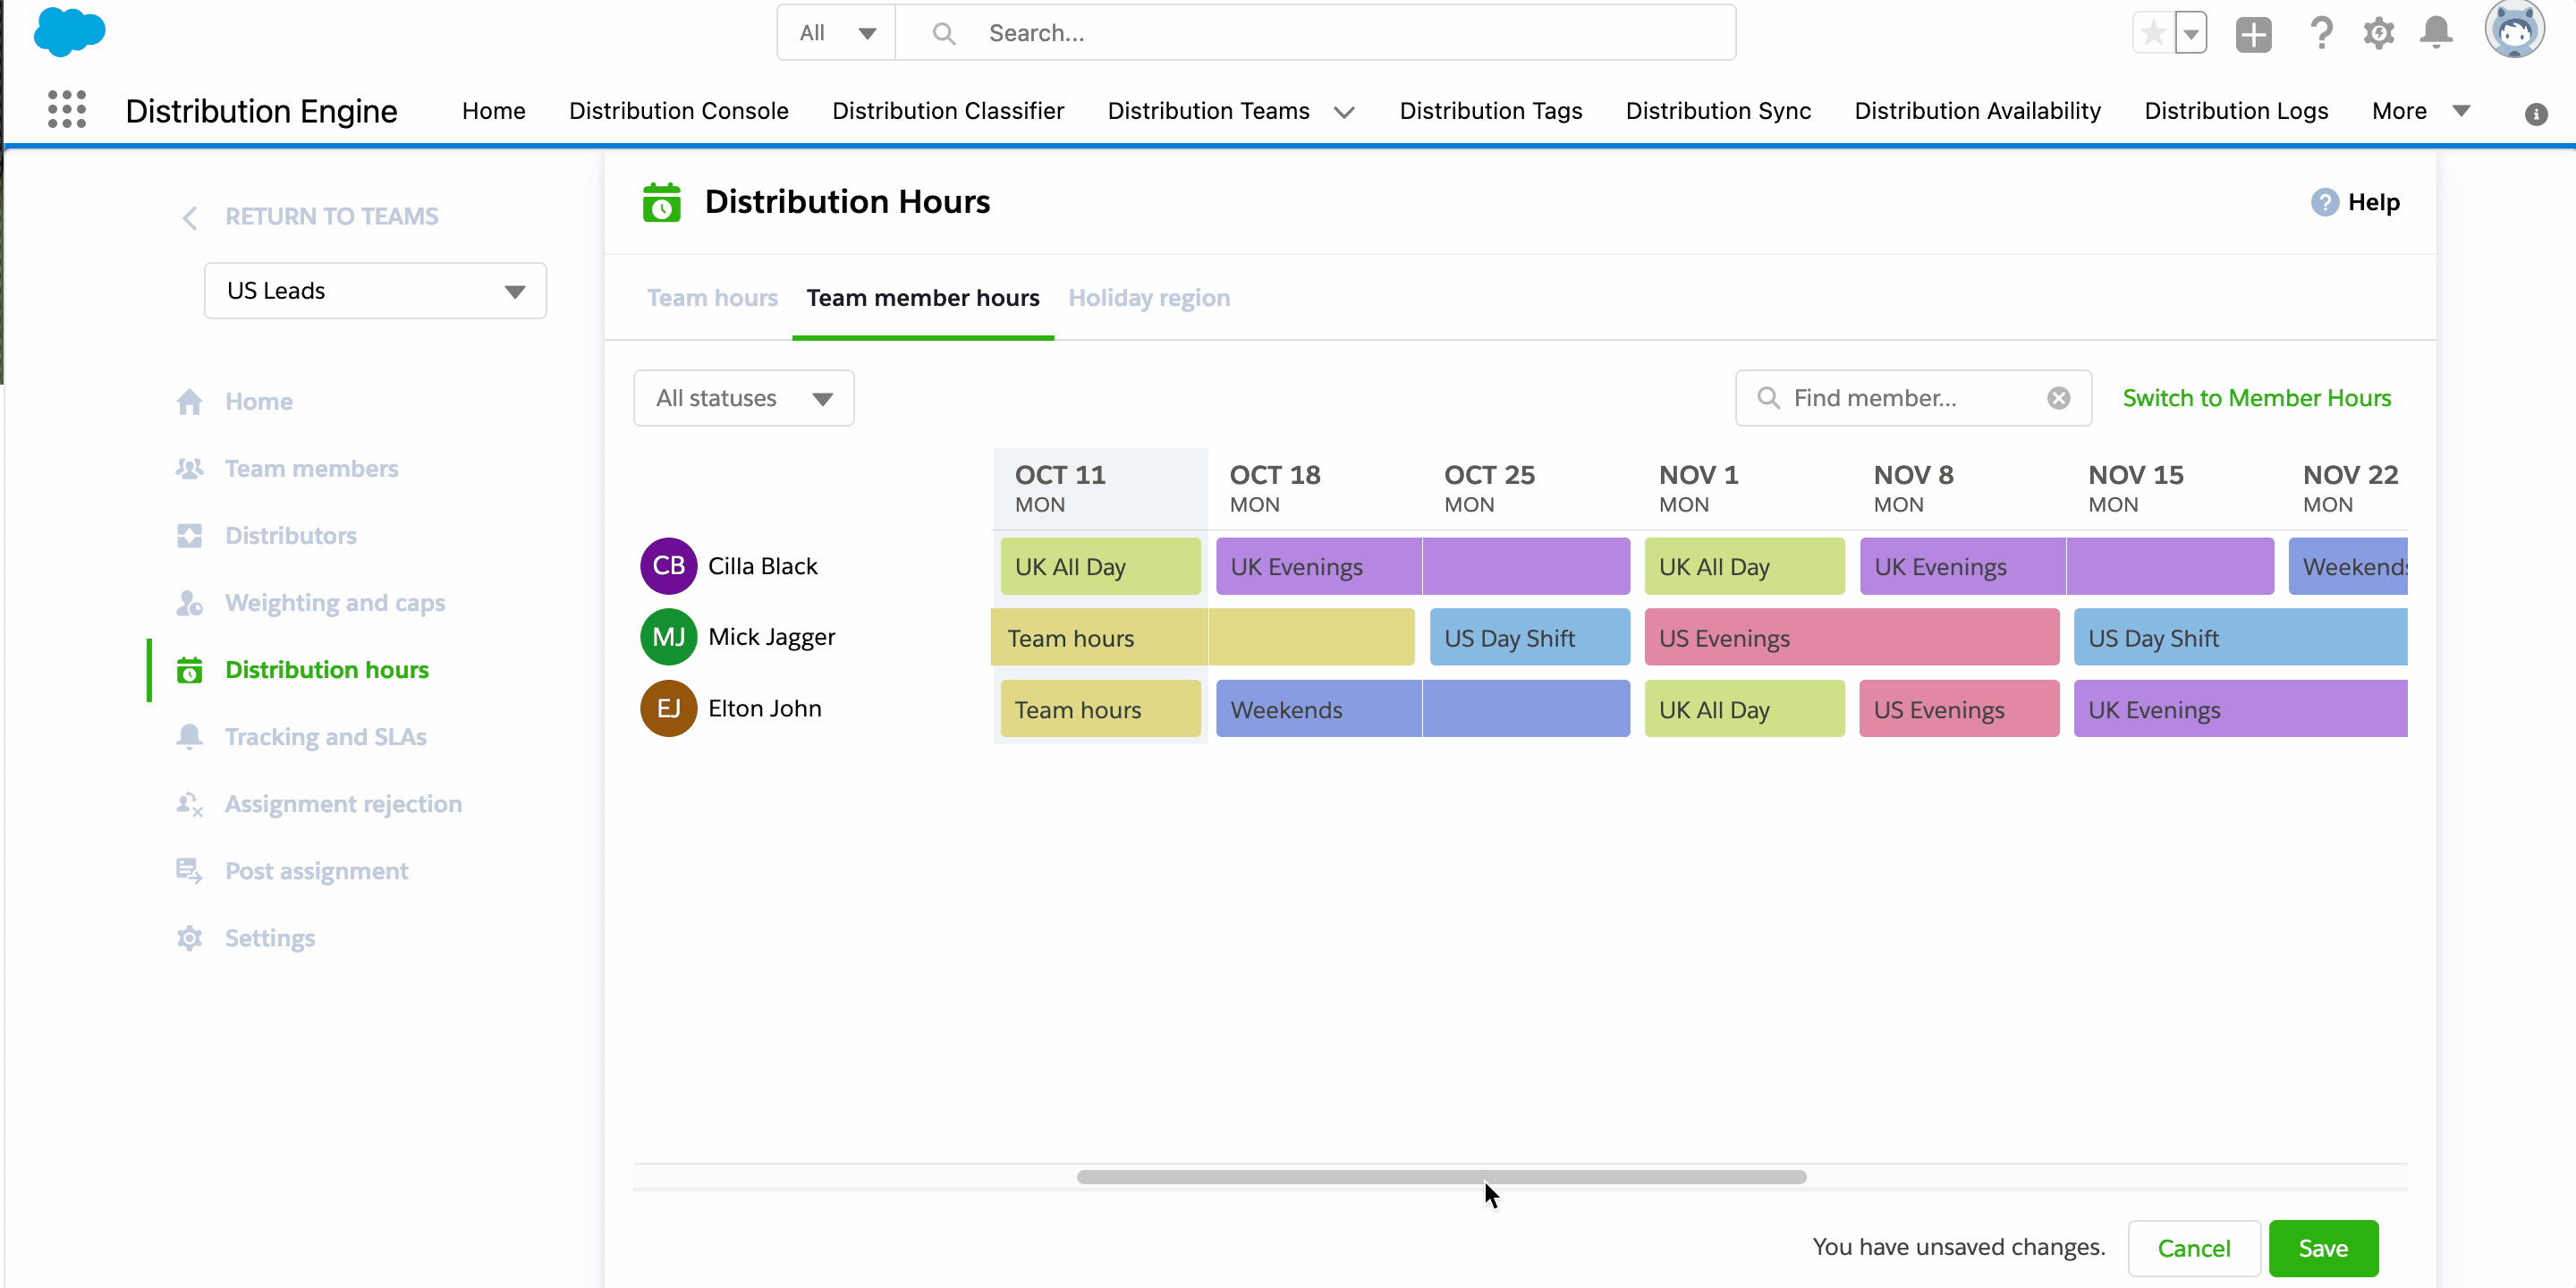Open the US Leads team selector
This screenshot has width=2576, height=1288.
[x=375, y=291]
